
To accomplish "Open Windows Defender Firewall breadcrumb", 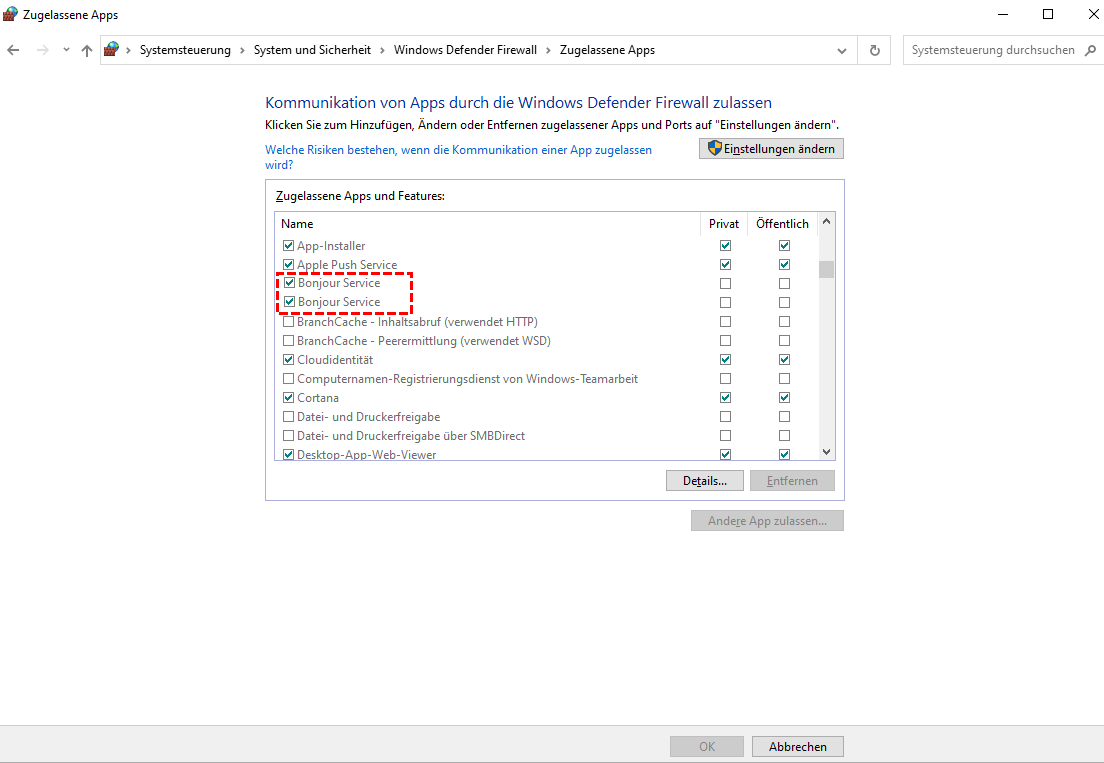I will pyautogui.click(x=465, y=50).
